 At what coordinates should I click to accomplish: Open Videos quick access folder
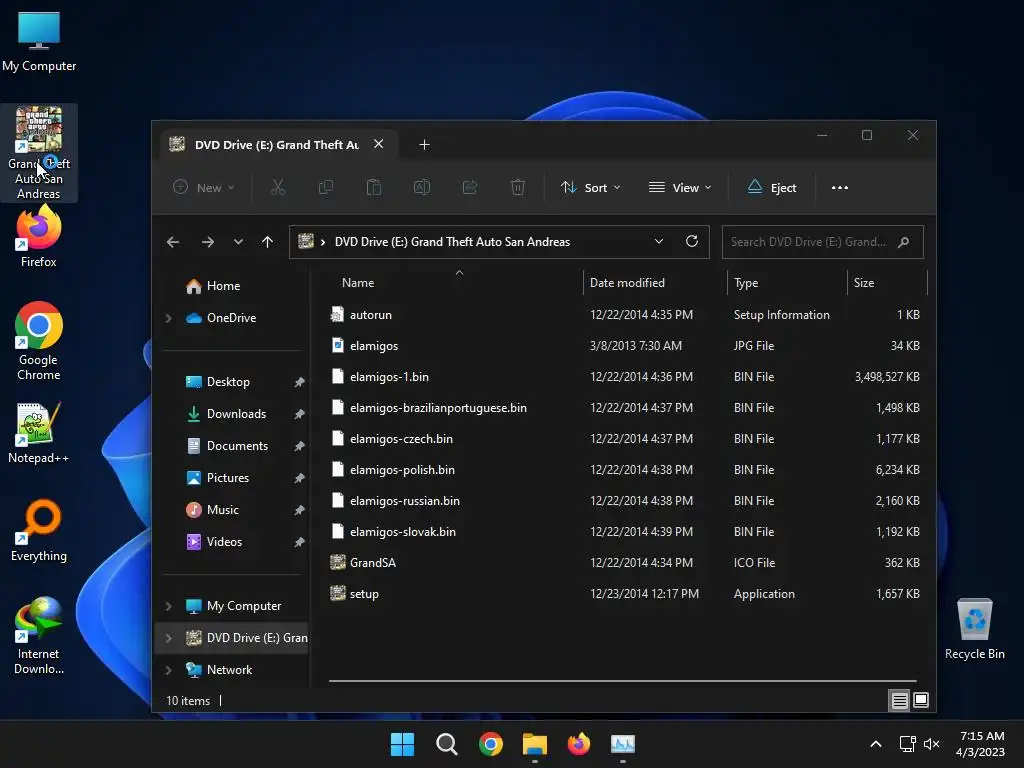click(214, 542)
